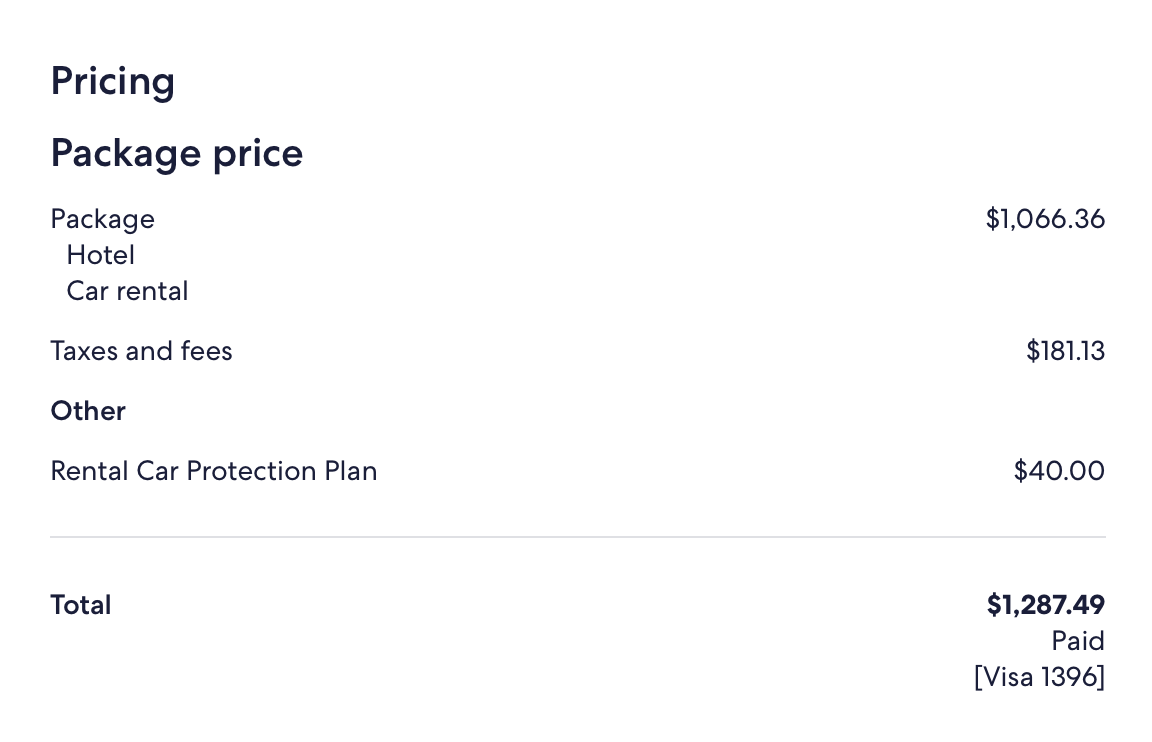This screenshot has height=742, width=1152.
Task: Click the $1,287.49 total amount
Action: click(x=1045, y=605)
